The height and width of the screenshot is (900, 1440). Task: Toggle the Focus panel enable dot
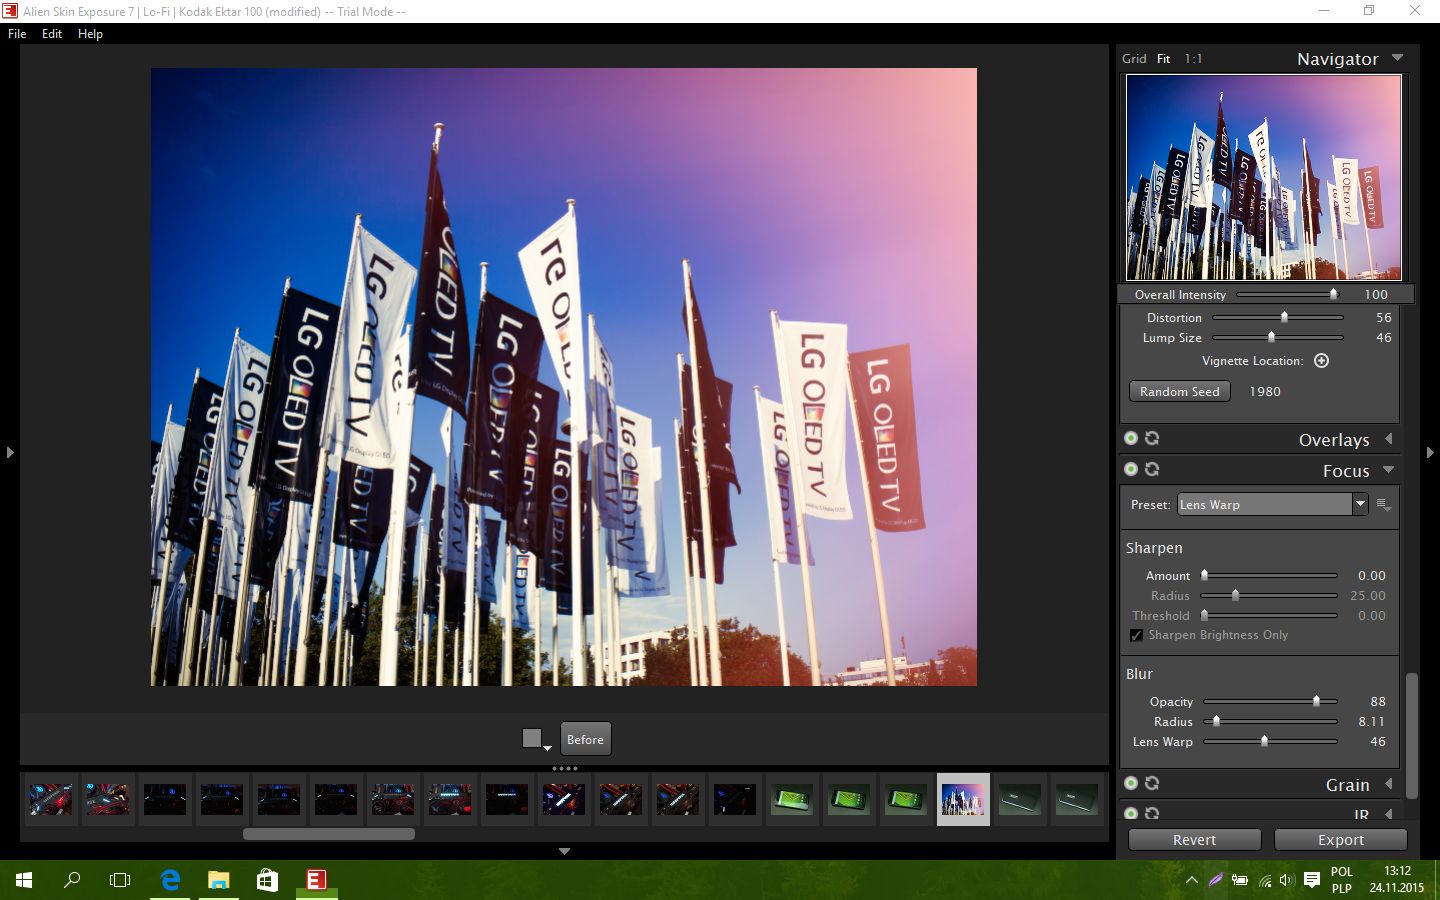1131,469
